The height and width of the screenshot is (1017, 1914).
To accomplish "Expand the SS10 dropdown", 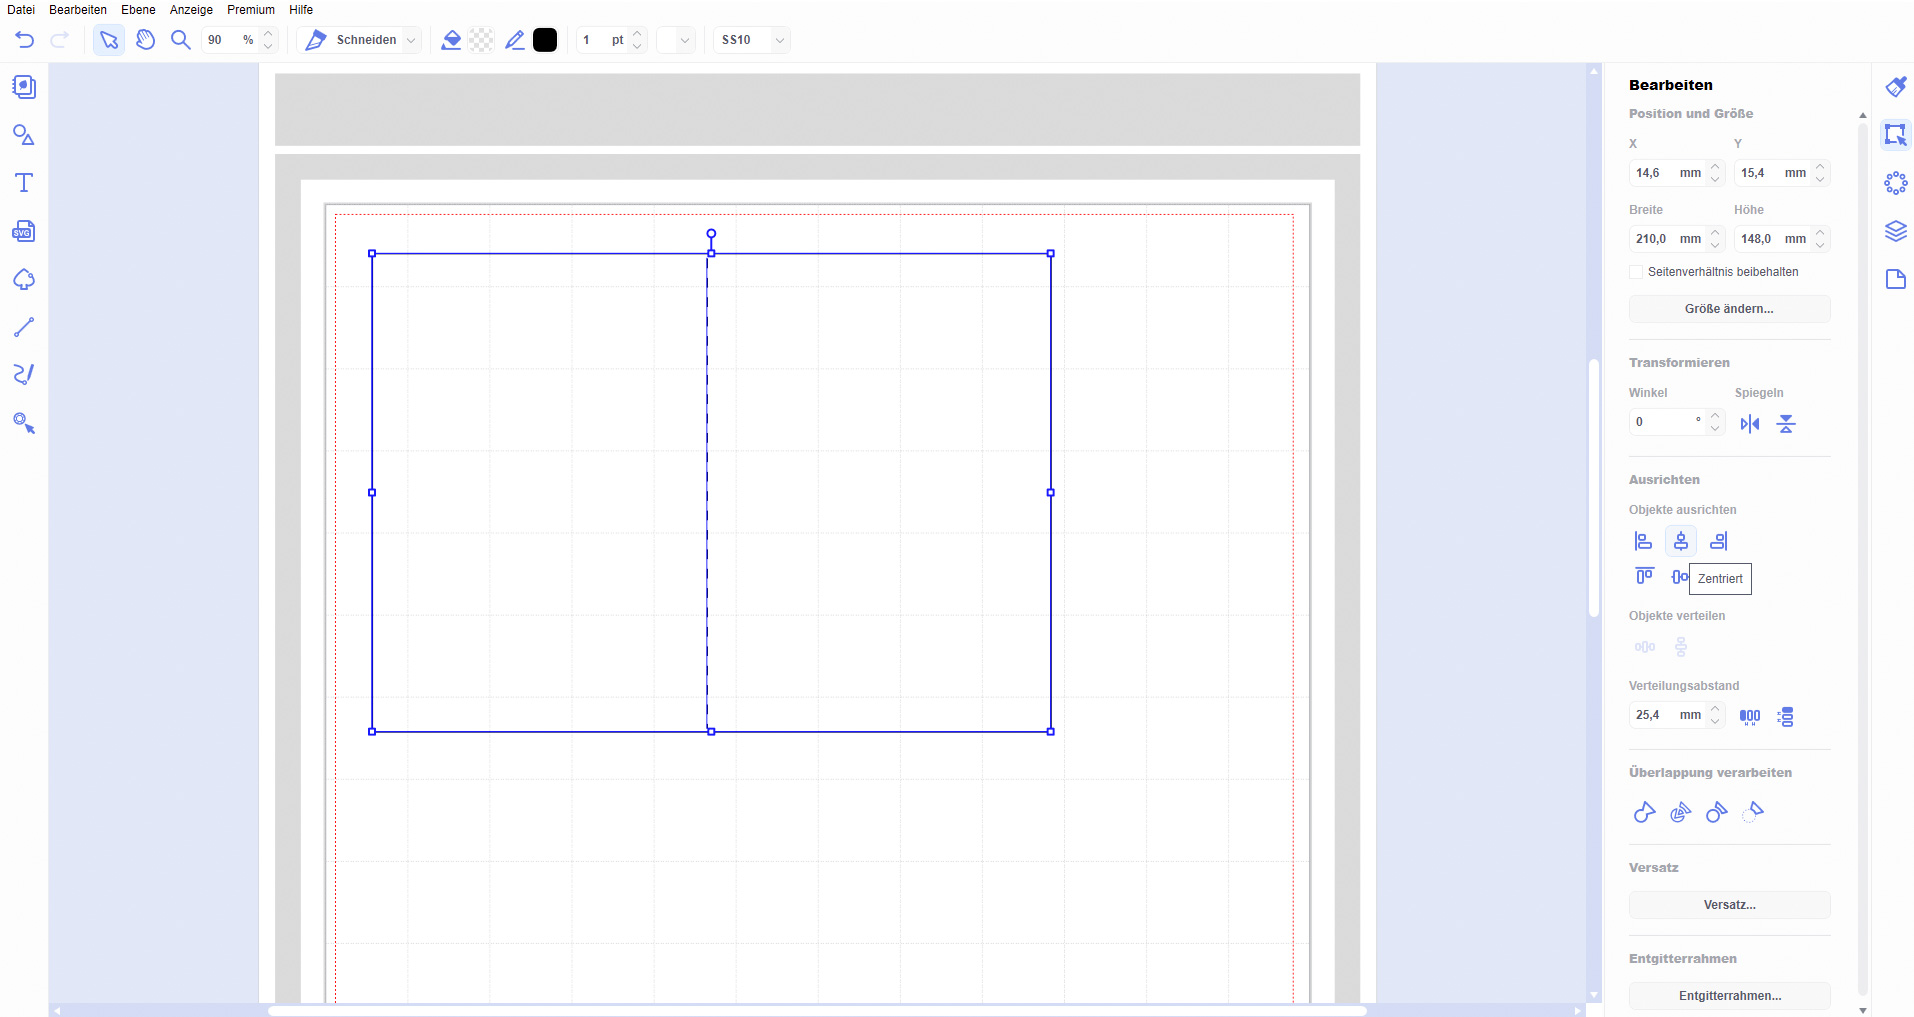I will [779, 40].
